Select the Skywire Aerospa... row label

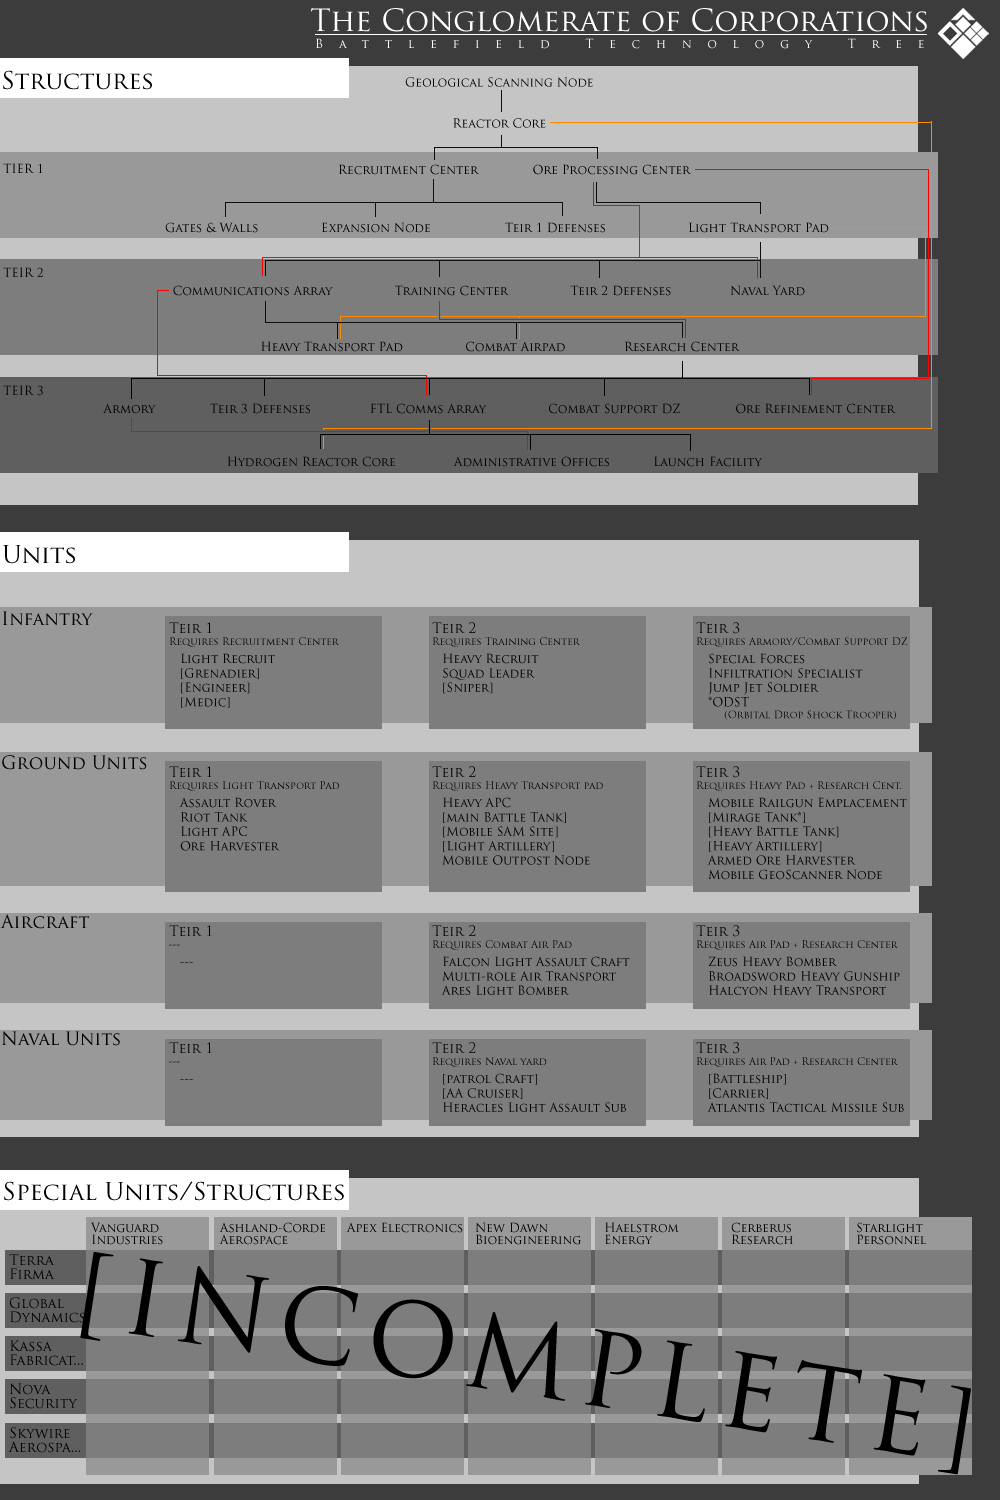pyautogui.click(x=46, y=1440)
